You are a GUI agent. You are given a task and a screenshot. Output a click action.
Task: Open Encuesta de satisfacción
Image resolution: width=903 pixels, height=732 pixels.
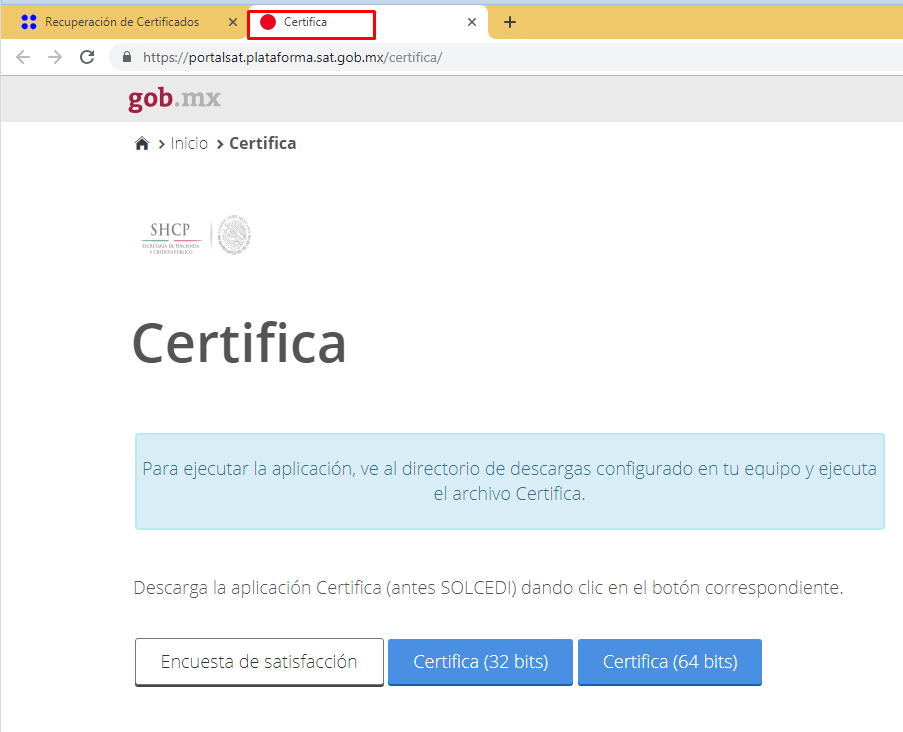coord(259,662)
